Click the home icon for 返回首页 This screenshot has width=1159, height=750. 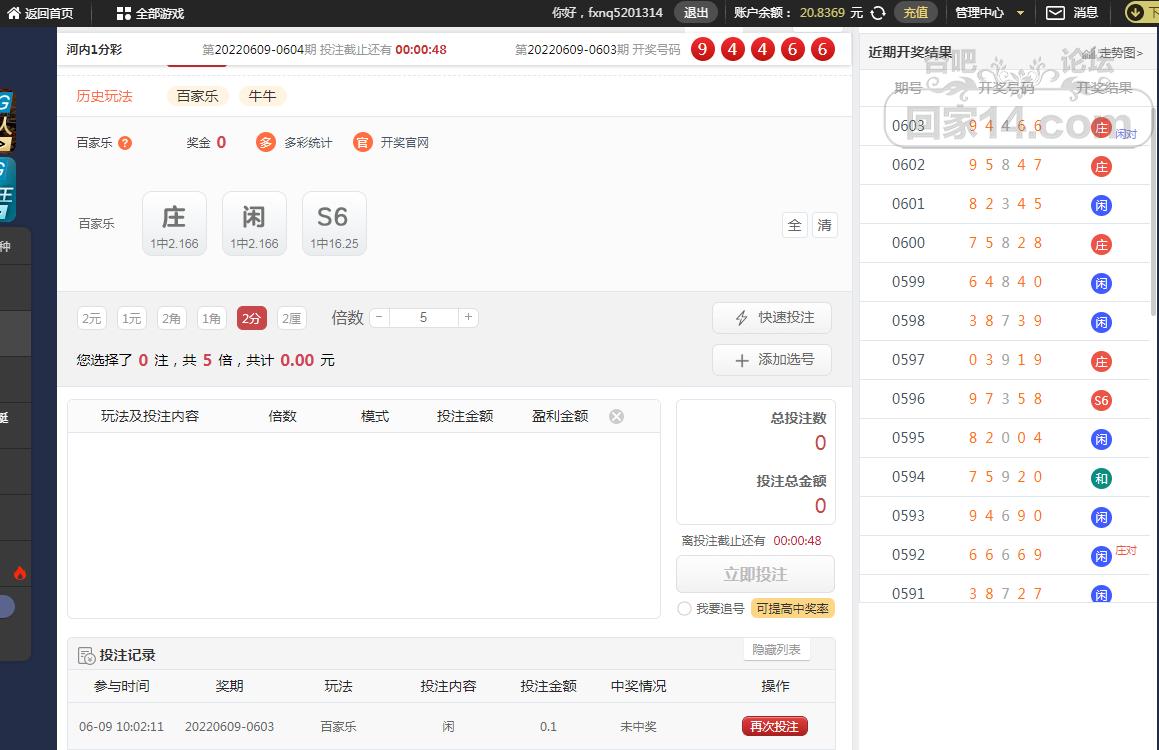pyautogui.click(x=14, y=13)
